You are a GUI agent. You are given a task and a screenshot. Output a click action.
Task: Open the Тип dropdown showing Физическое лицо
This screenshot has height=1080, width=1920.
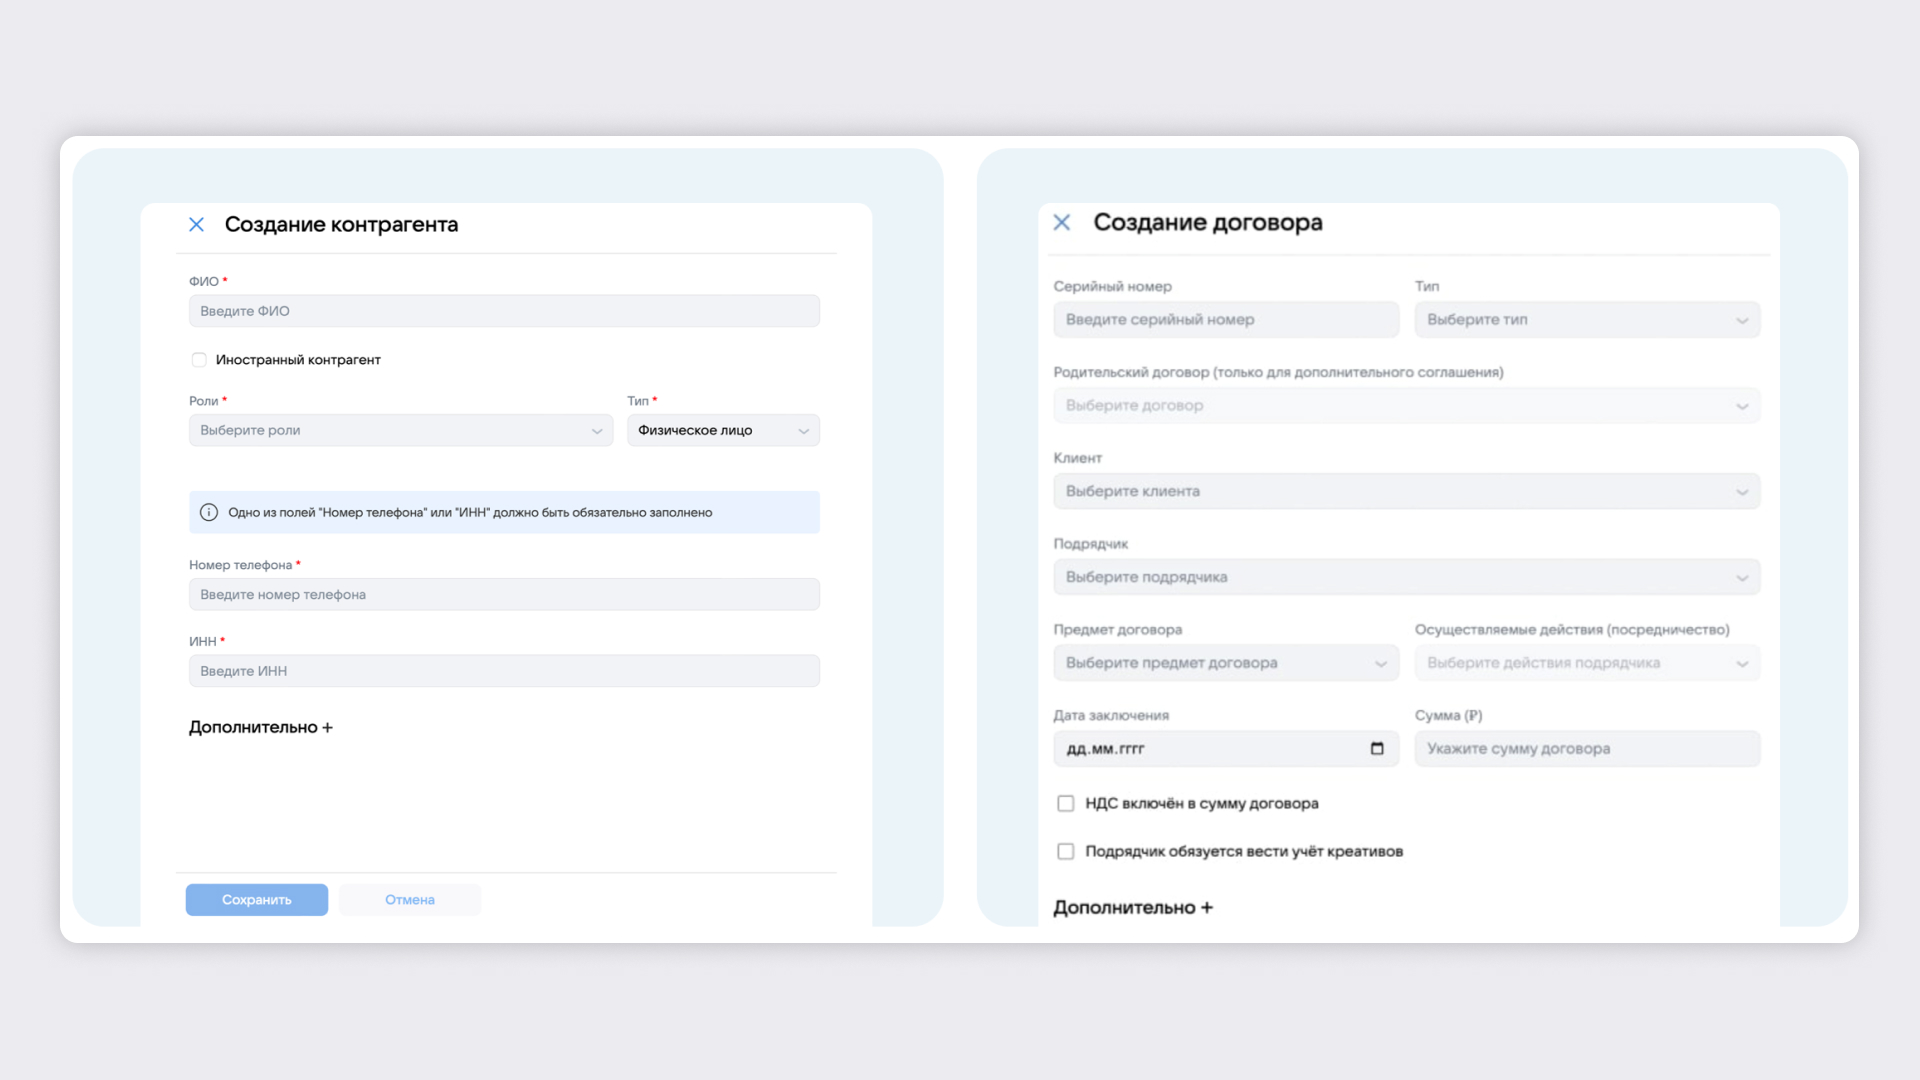coord(723,431)
